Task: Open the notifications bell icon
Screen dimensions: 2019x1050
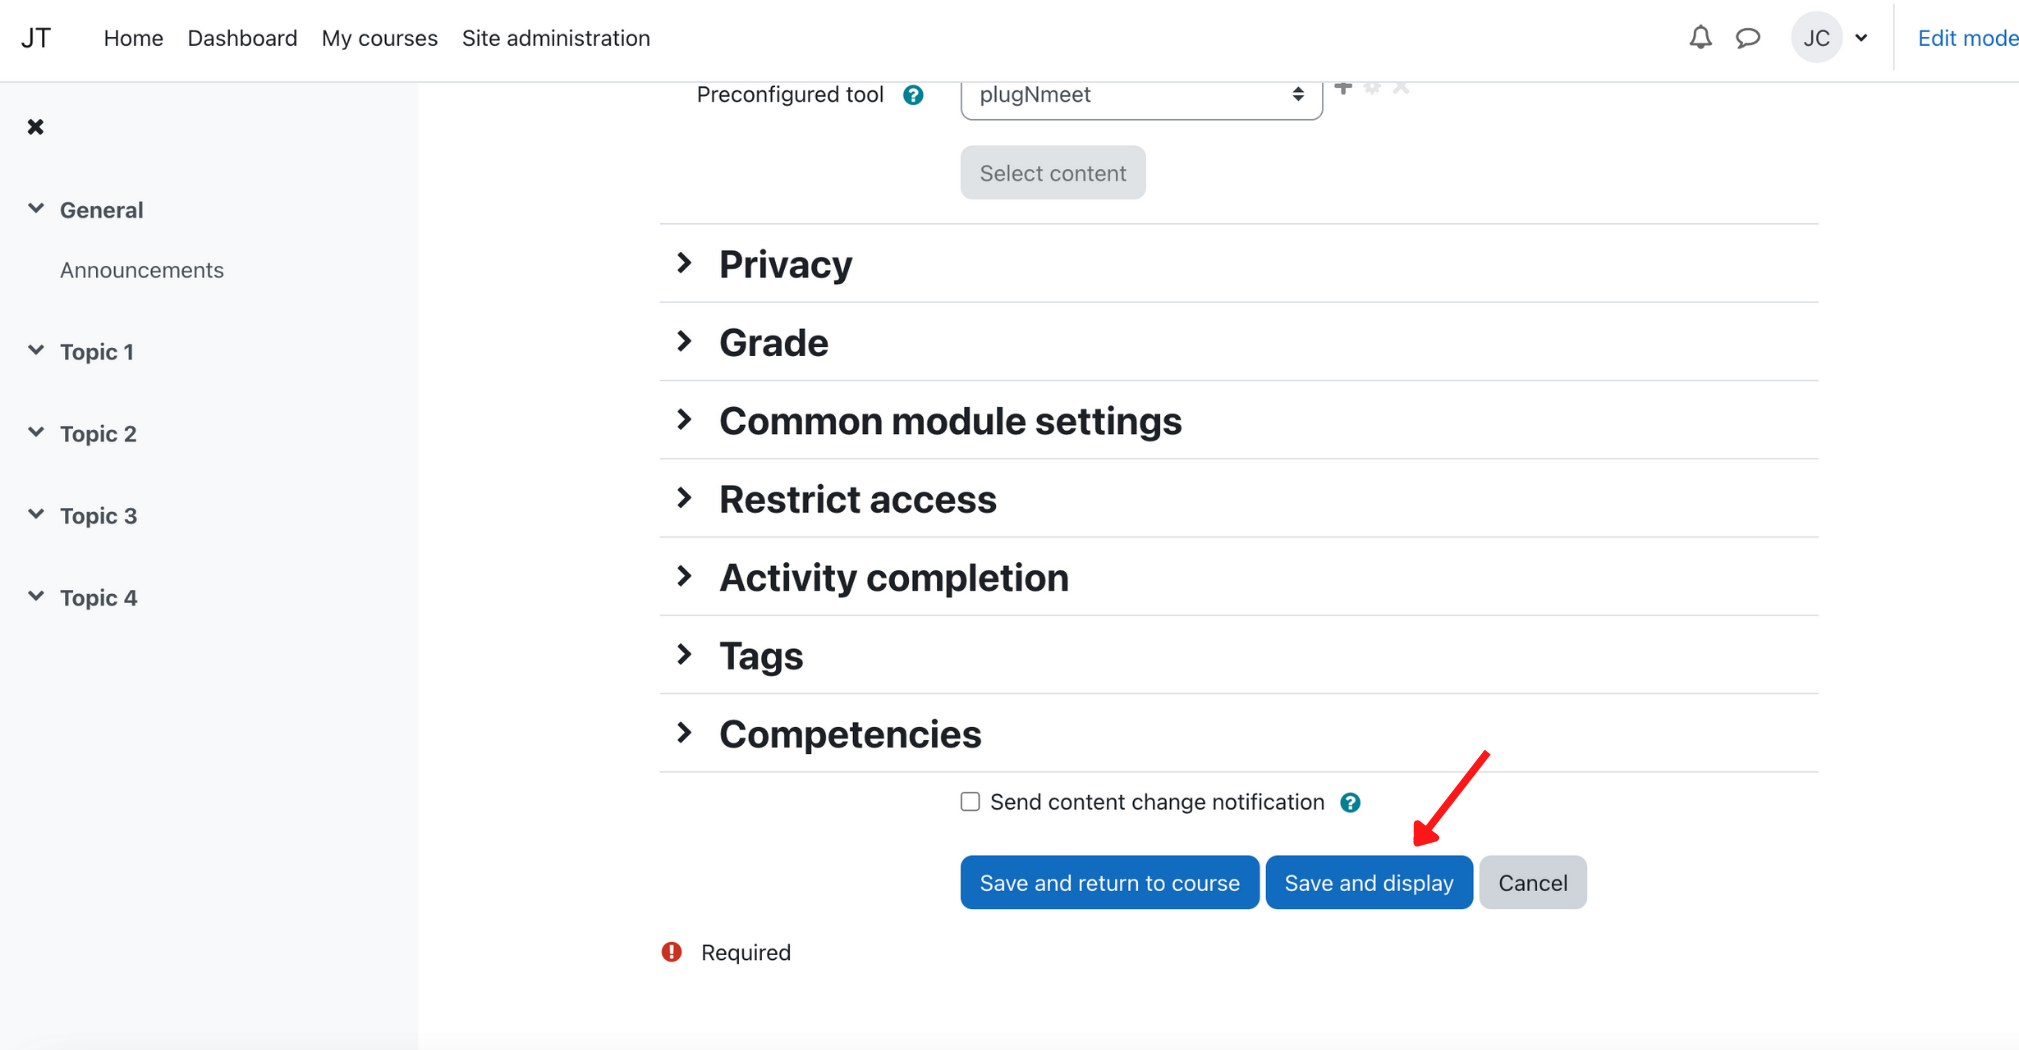Action: [1700, 38]
